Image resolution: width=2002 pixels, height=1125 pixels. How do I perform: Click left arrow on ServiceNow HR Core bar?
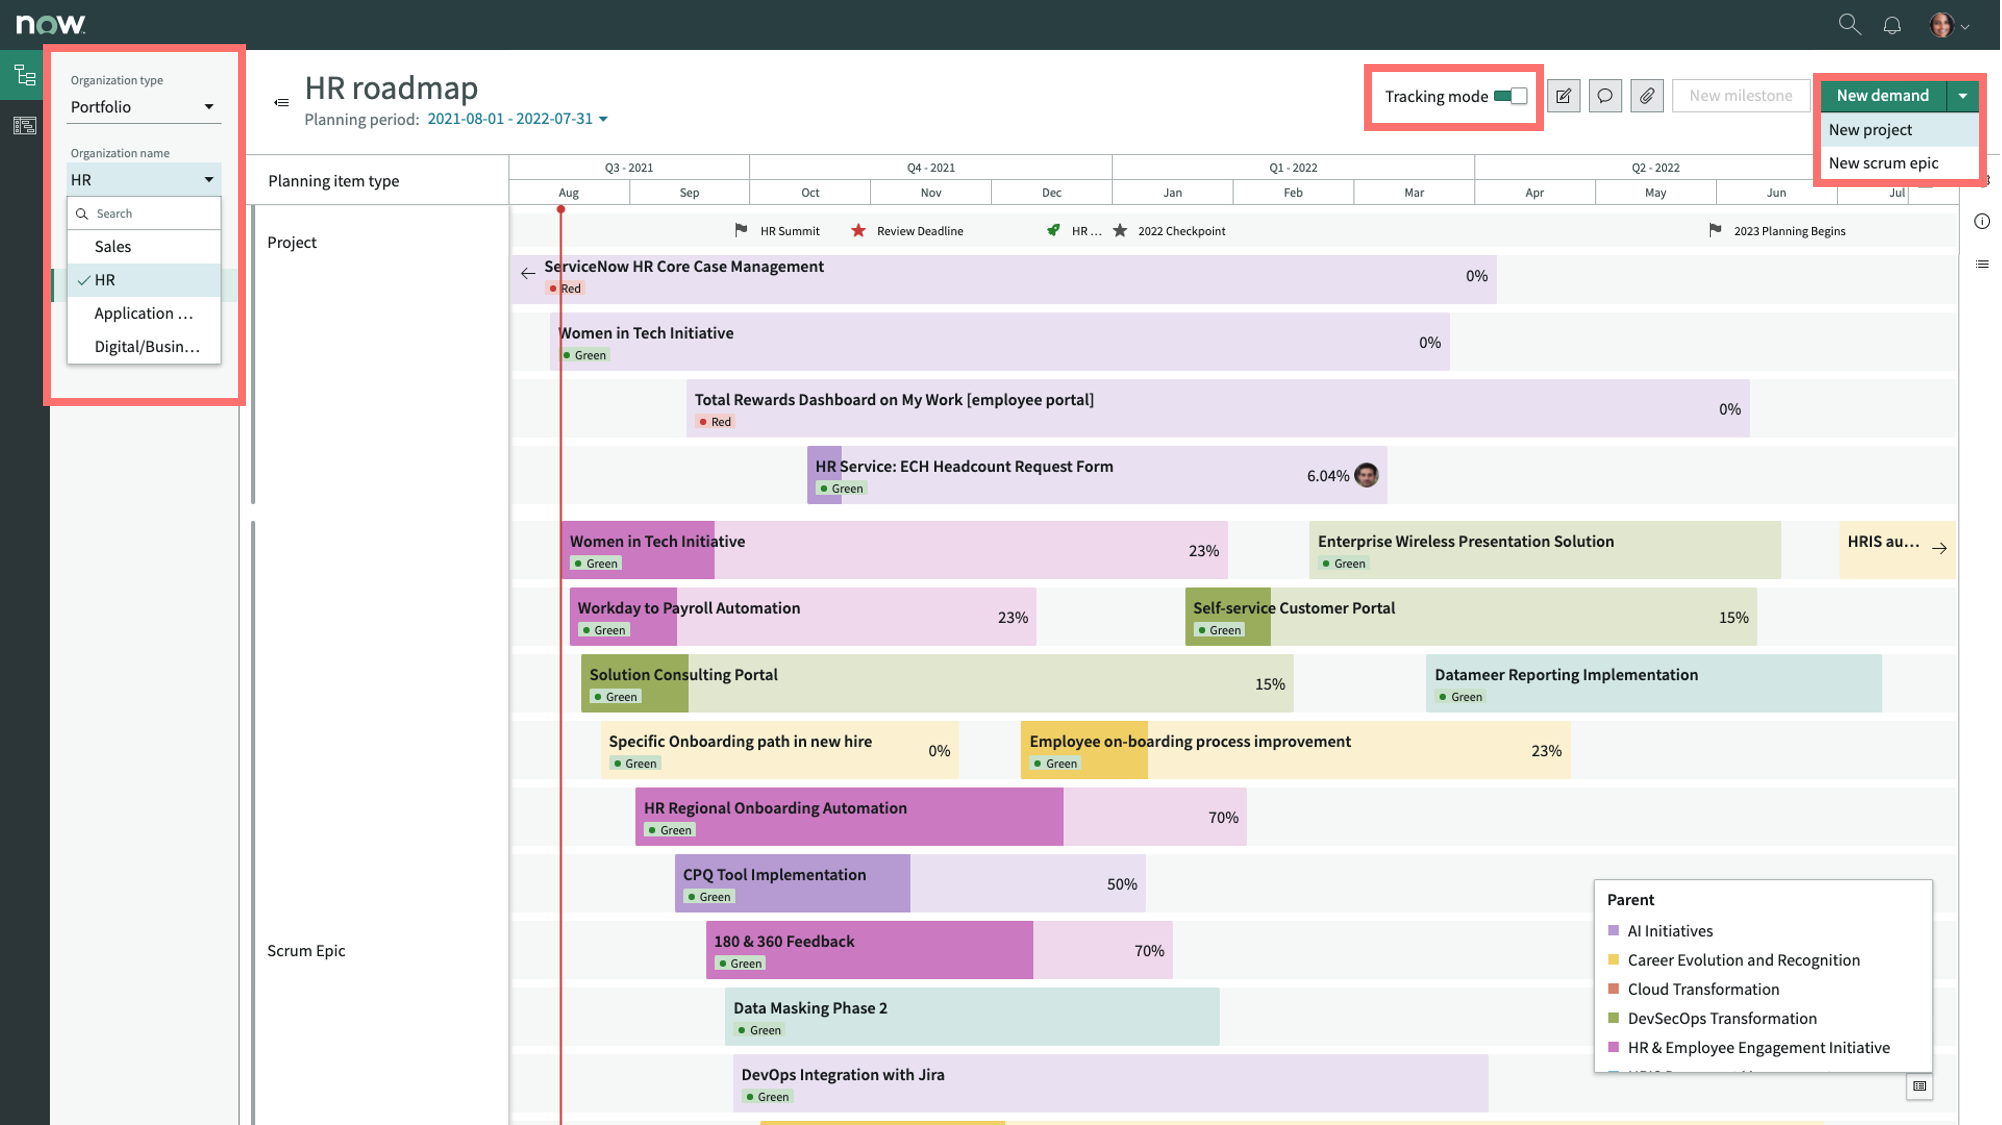(x=528, y=273)
